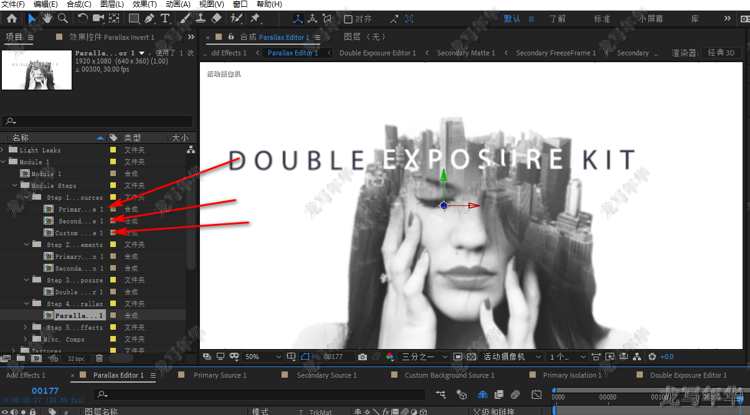750x415 pixels.
Task: Collapse the Module 1 folder
Action: click(3, 162)
